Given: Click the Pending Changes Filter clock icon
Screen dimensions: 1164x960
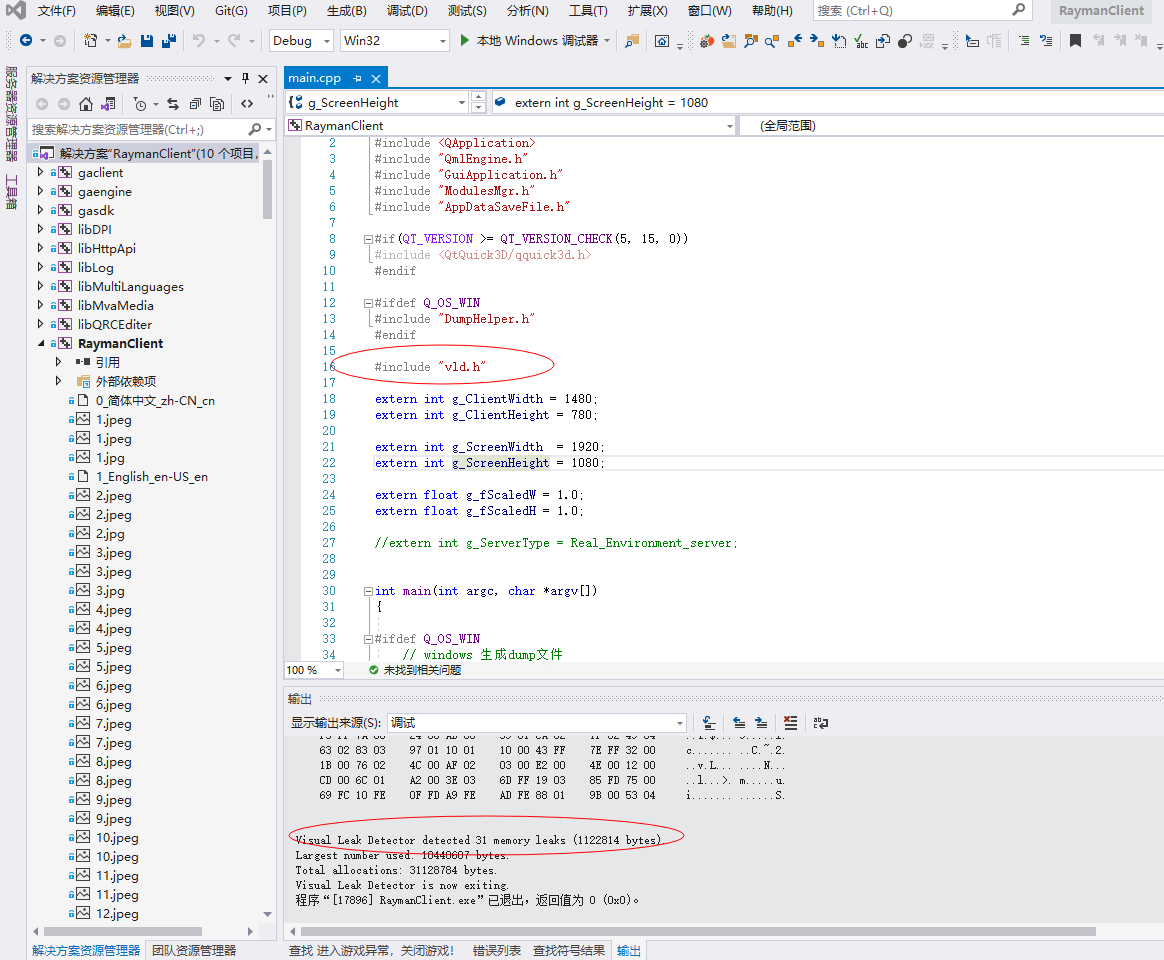Looking at the screenshot, I should click(140, 104).
